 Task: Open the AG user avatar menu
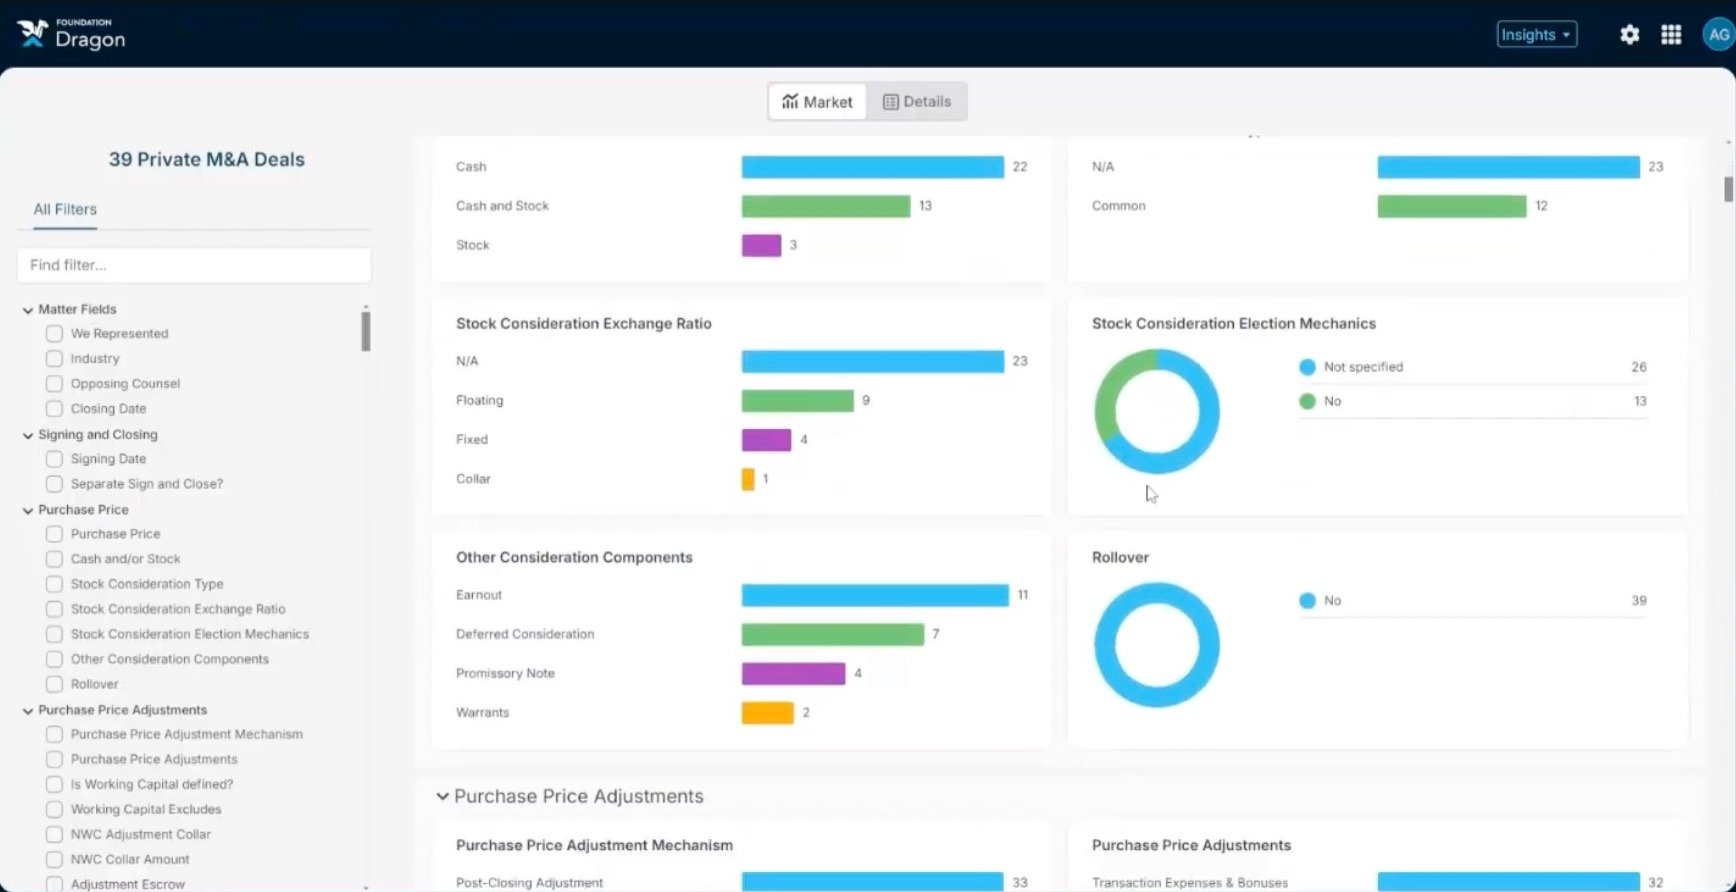pyautogui.click(x=1718, y=34)
